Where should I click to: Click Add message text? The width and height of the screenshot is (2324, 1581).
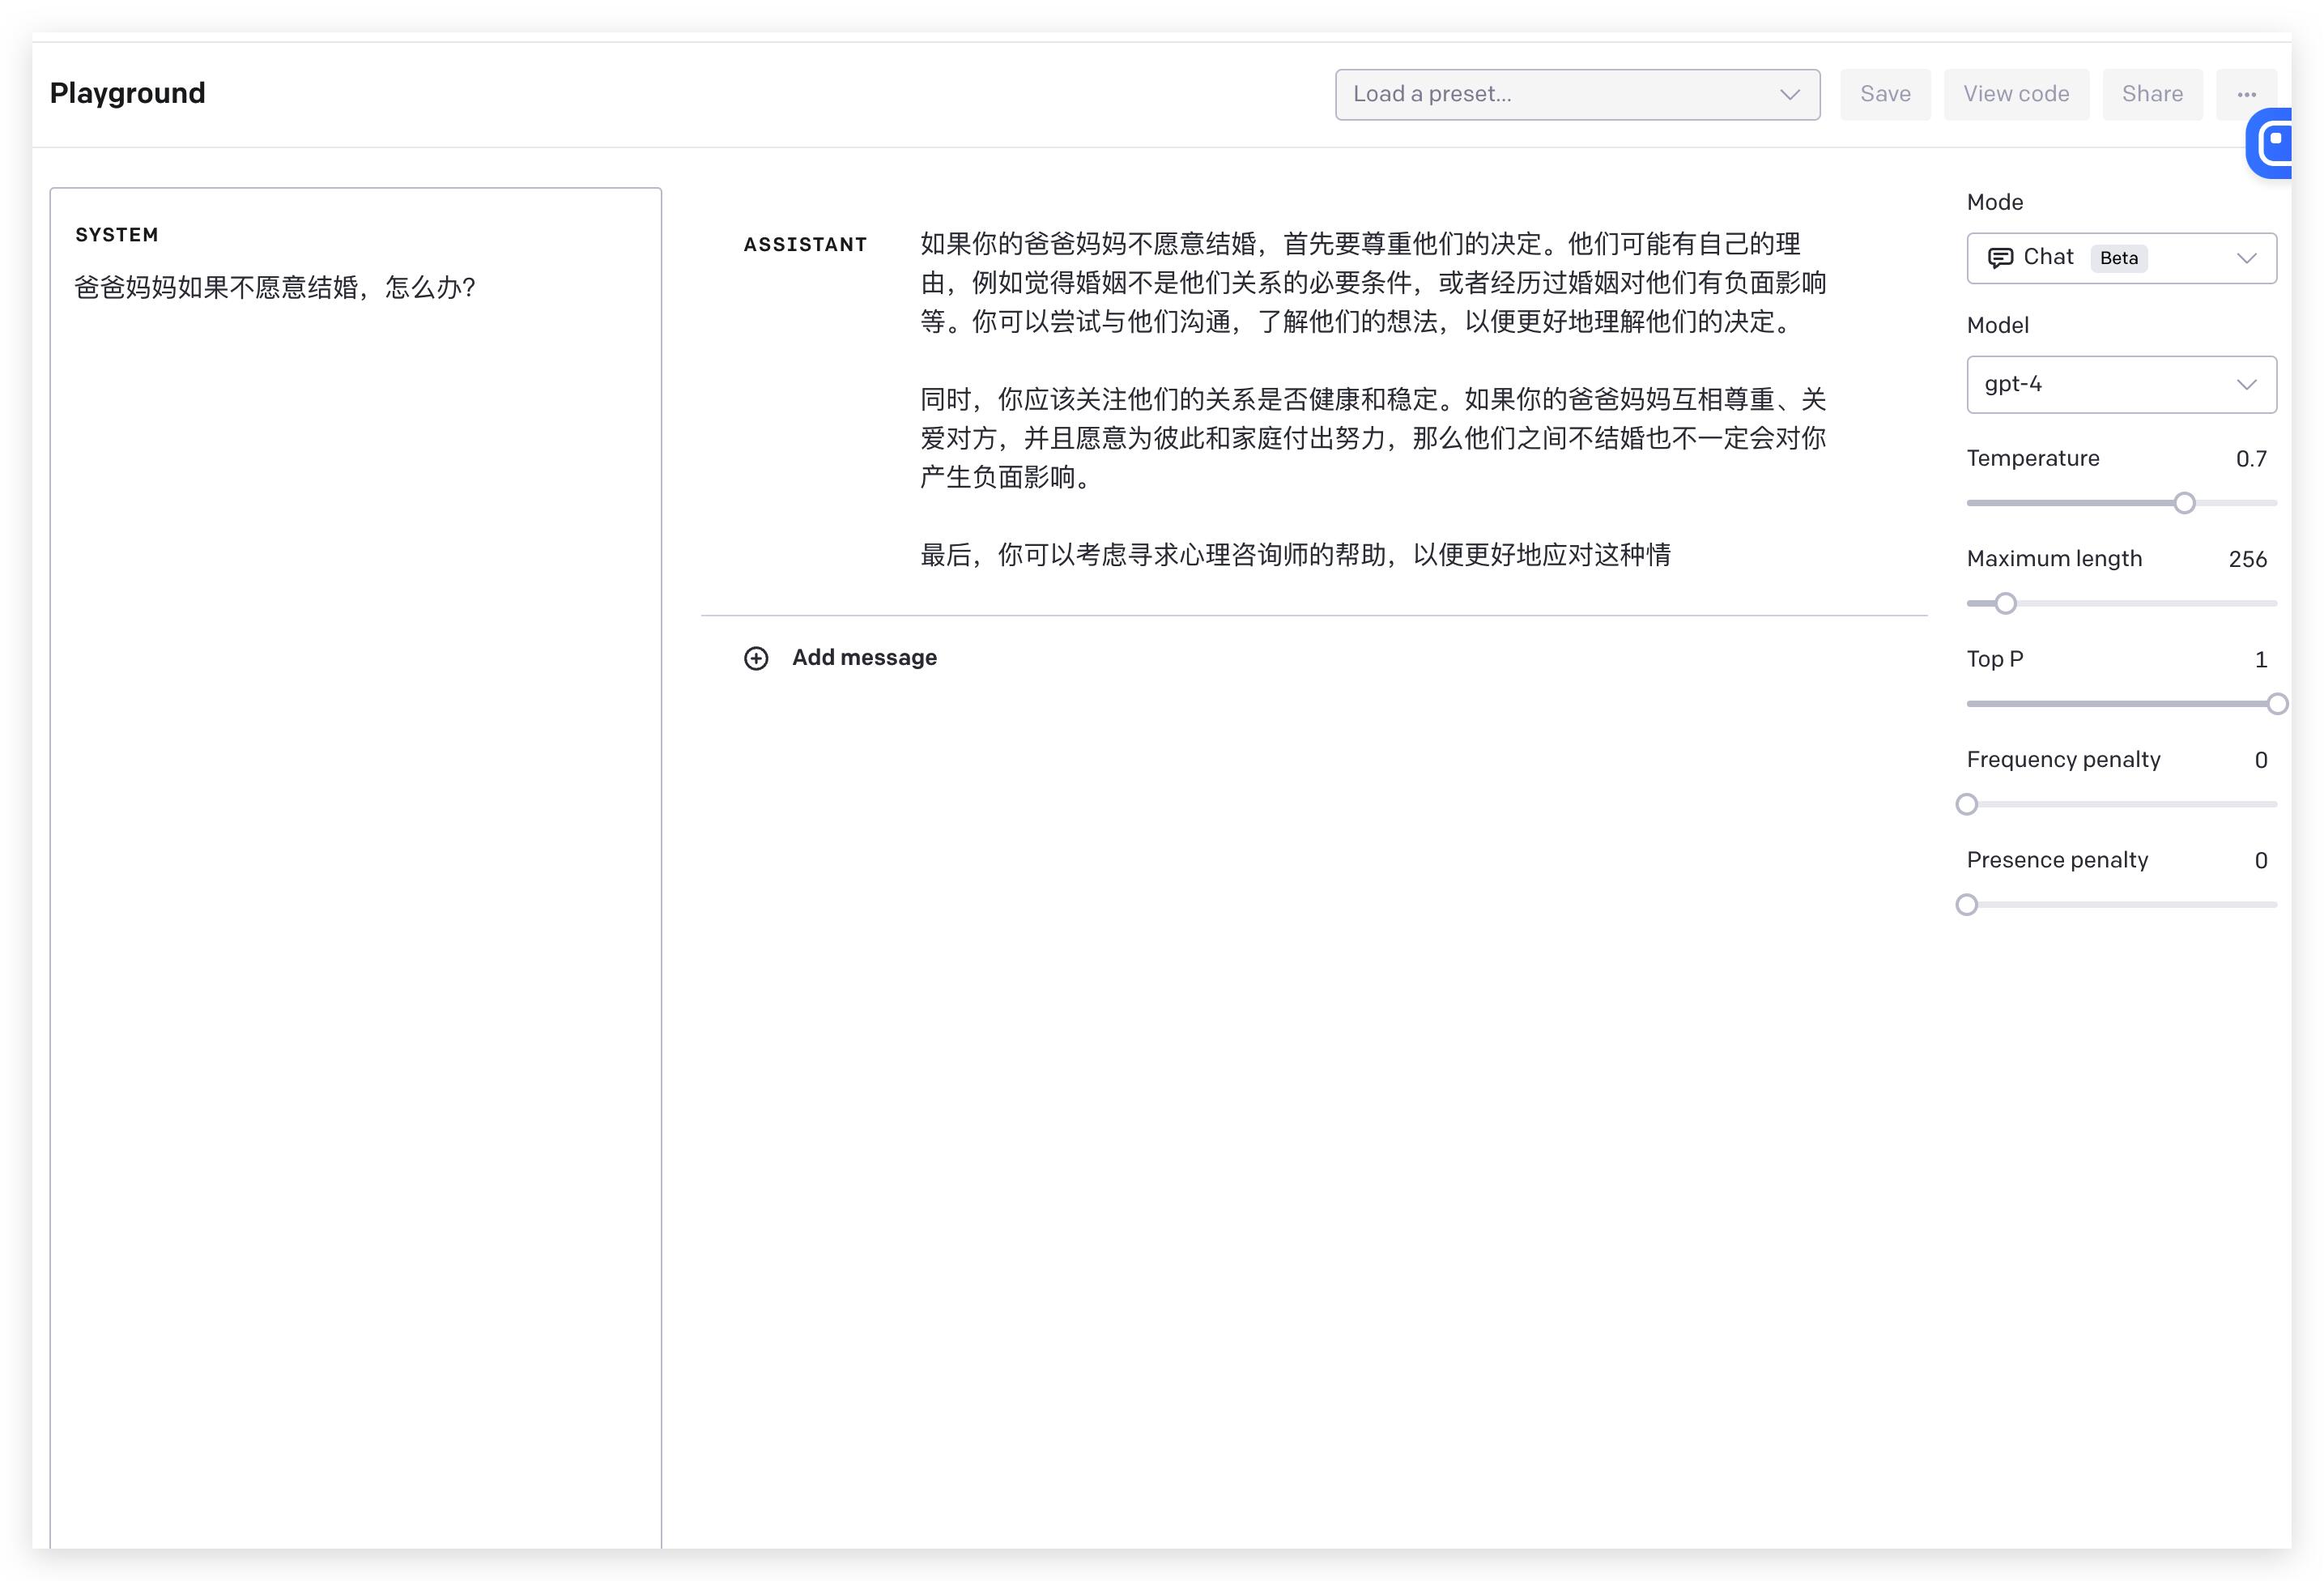[x=864, y=658]
